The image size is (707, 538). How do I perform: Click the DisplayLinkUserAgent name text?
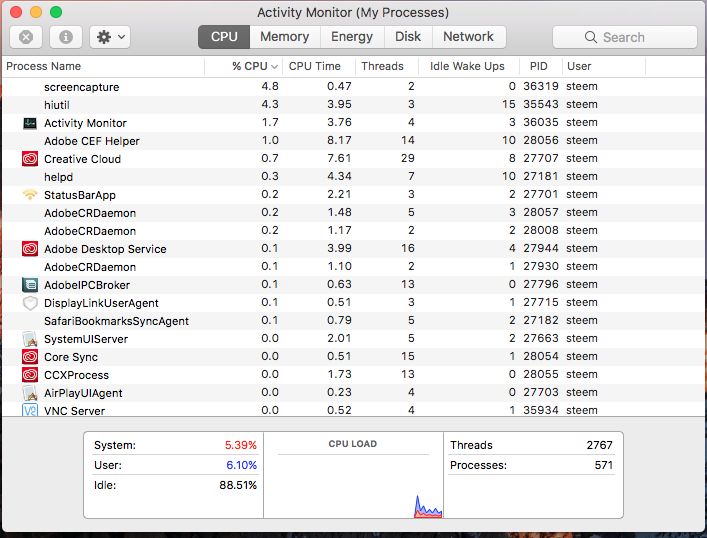tap(101, 303)
